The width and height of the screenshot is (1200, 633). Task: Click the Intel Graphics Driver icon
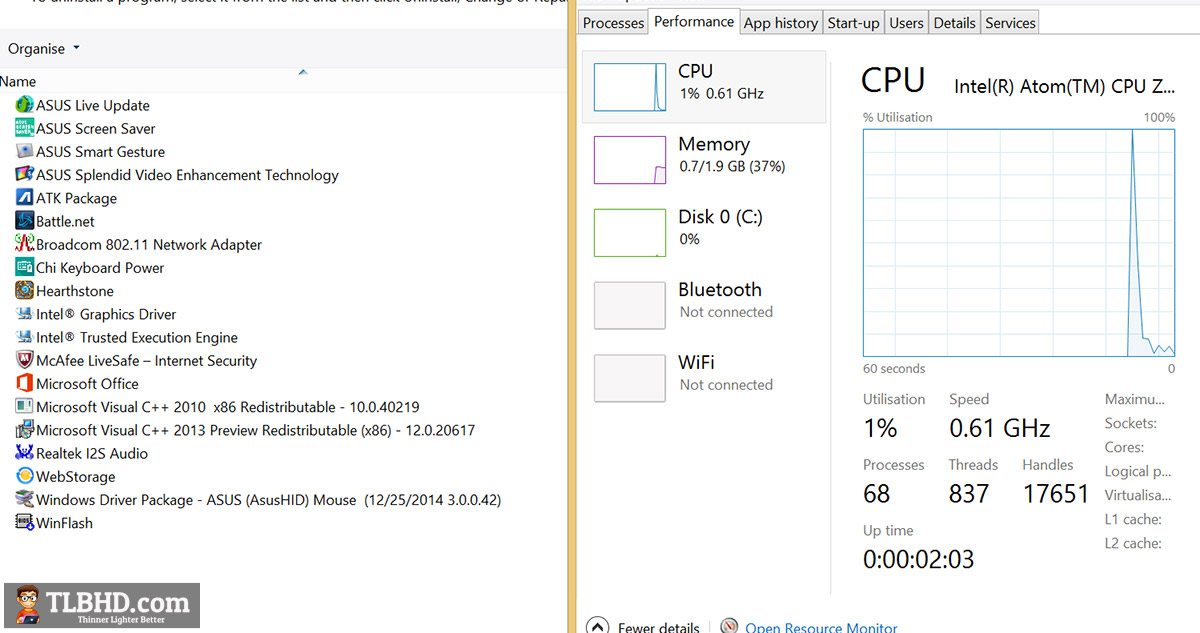[25, 314]
